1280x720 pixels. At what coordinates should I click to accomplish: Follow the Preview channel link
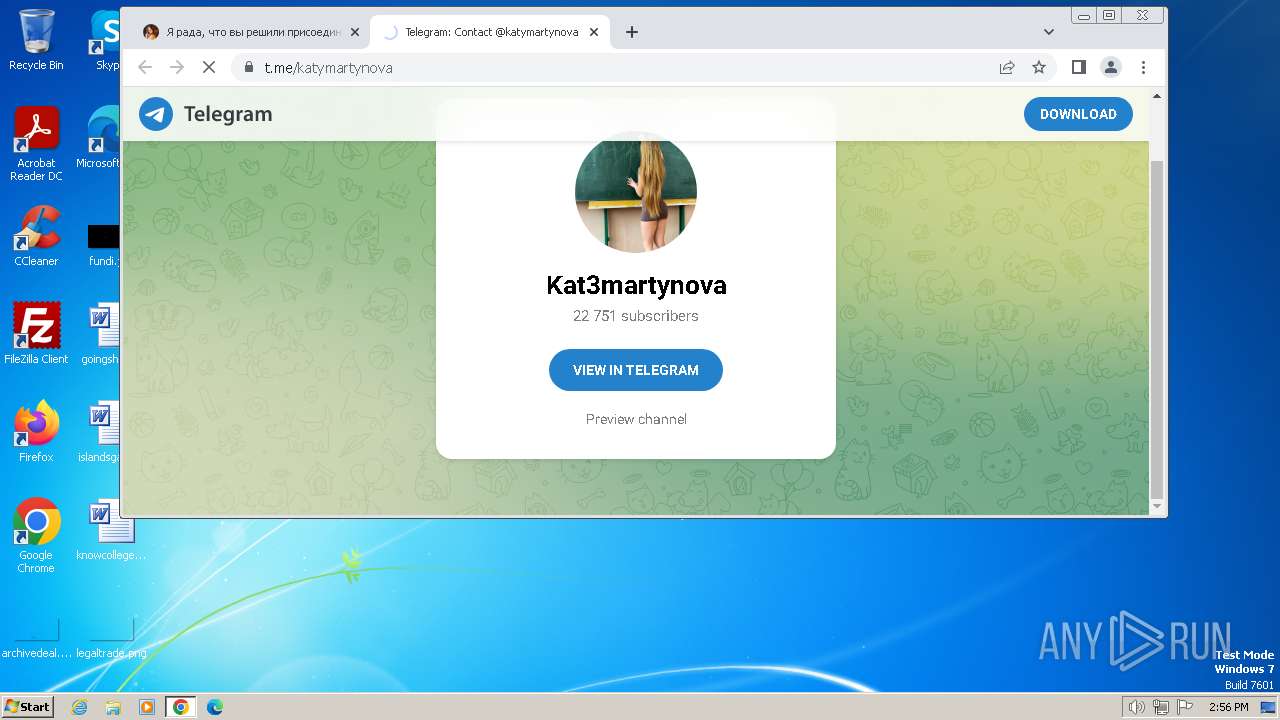[x=636, y=419]
